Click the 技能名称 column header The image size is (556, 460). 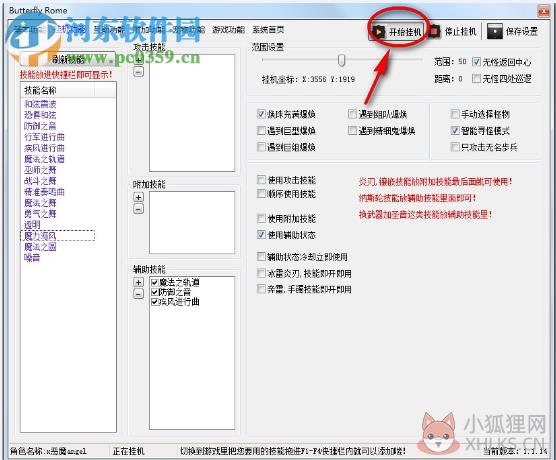pos(58,90)
